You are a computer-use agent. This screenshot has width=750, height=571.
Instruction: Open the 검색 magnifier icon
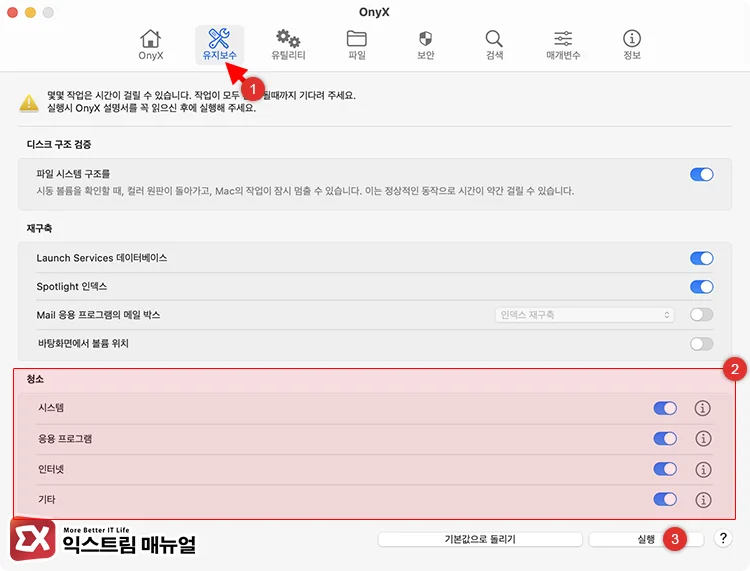tap(494, 40)
